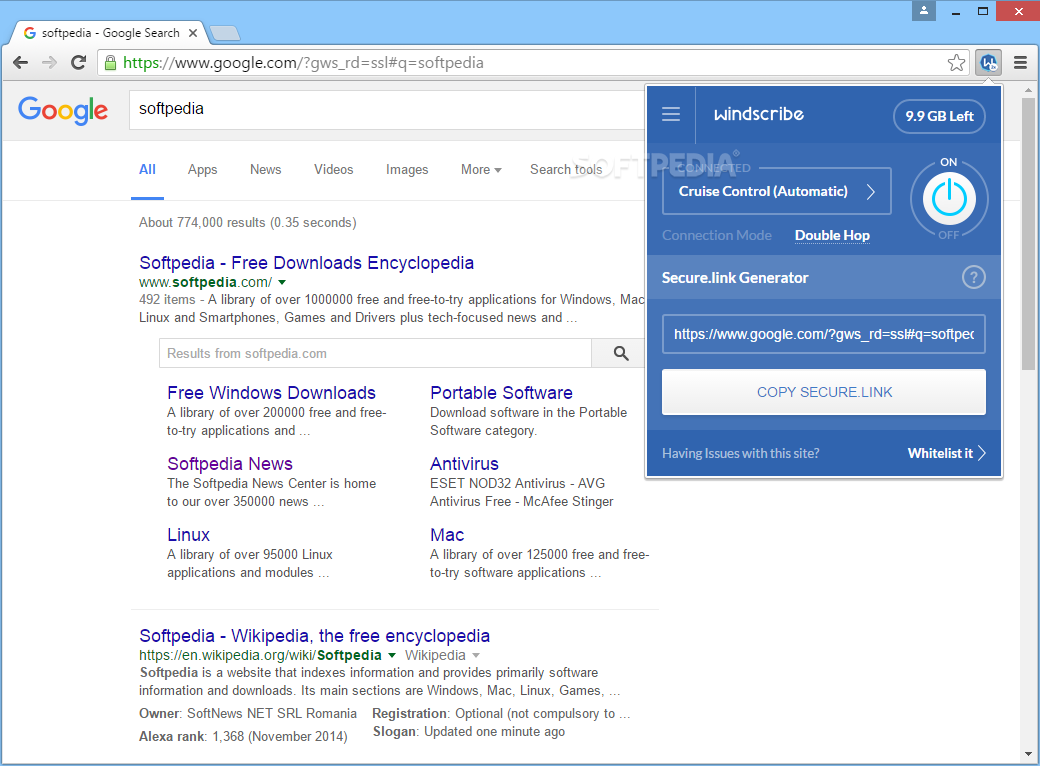
Task: Click Double Hop connection mode
Action: (832, 235)
